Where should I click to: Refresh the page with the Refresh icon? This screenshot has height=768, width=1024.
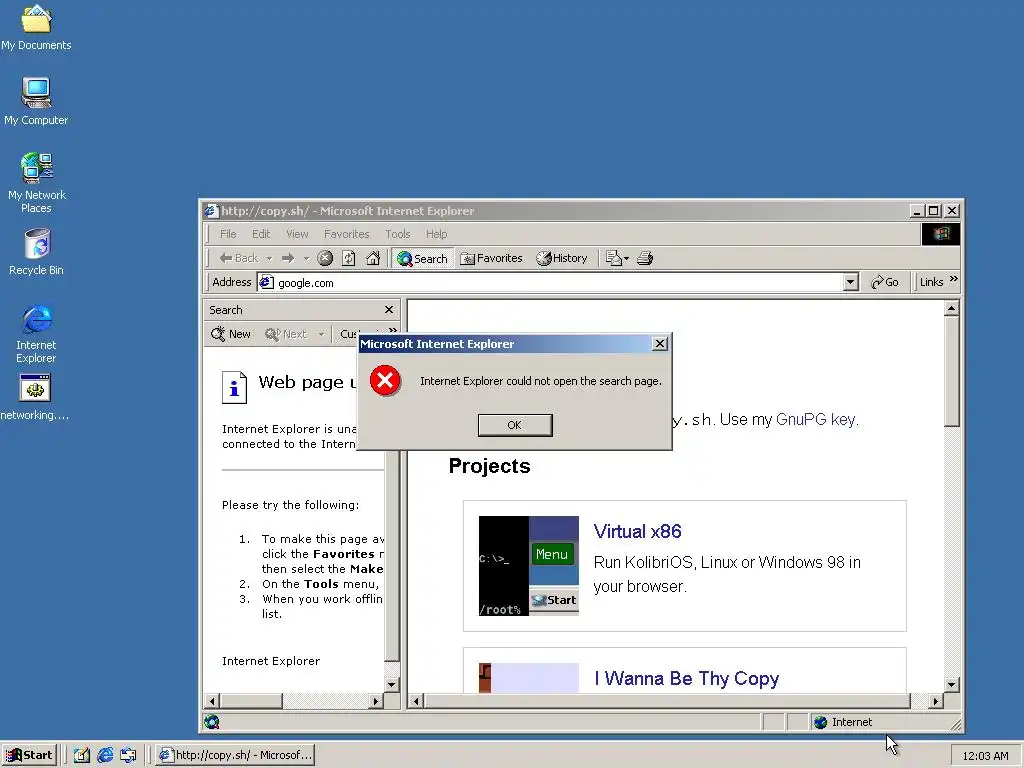coord(349,258)
